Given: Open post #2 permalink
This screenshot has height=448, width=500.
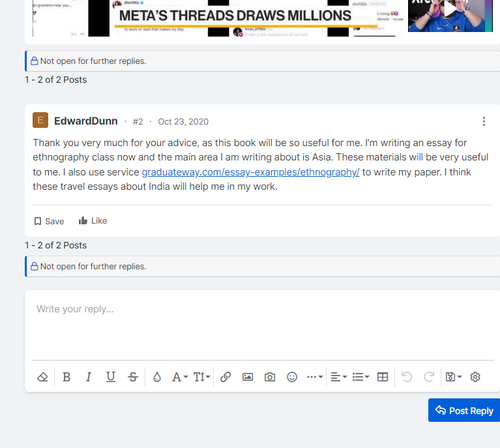Looking at the screenshot, I should pos(138,122).
